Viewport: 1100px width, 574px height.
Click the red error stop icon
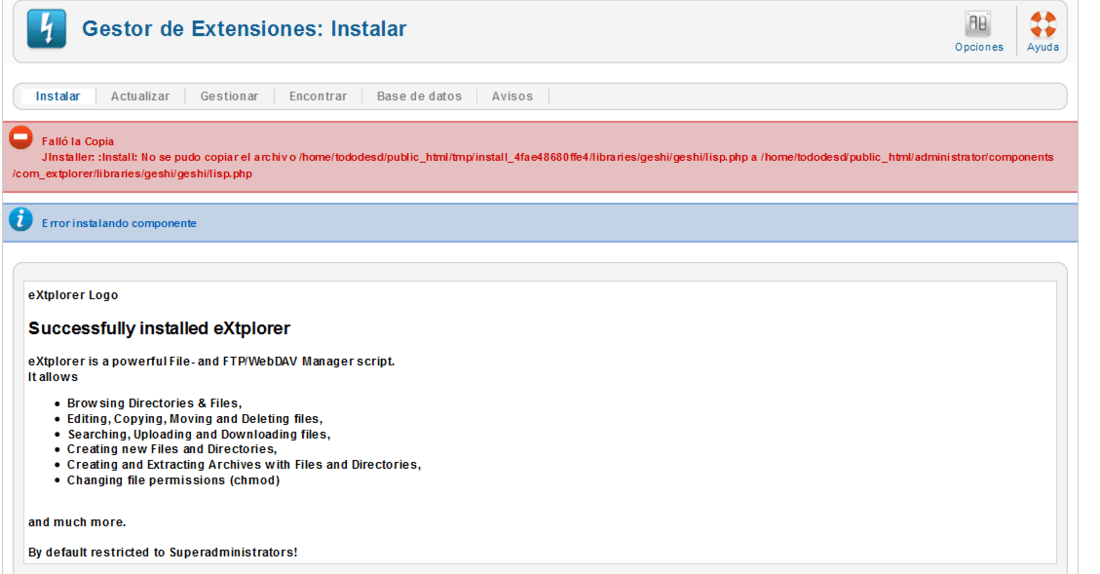click(x=21, y=138)
